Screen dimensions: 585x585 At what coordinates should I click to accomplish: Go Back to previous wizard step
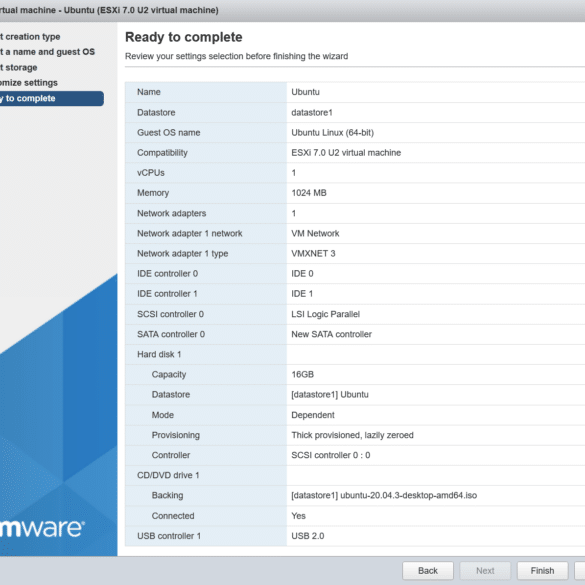coord(428,570)
